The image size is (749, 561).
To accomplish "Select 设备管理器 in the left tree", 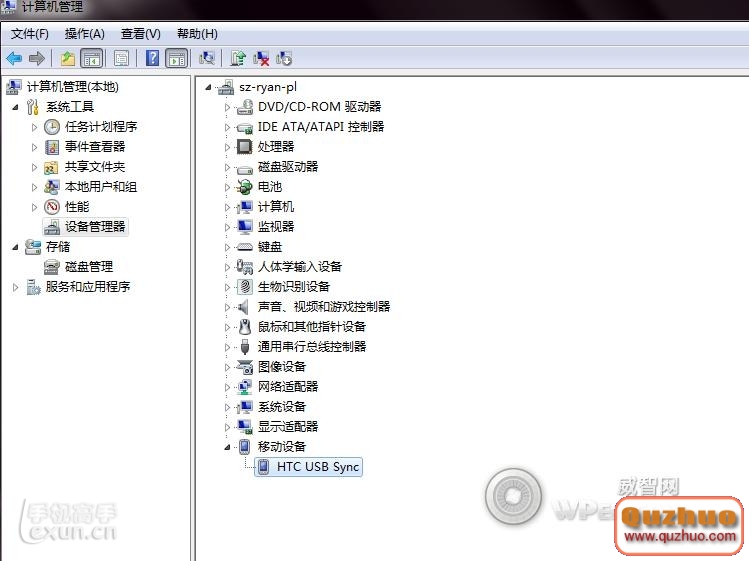I will [x=95, y=227].
